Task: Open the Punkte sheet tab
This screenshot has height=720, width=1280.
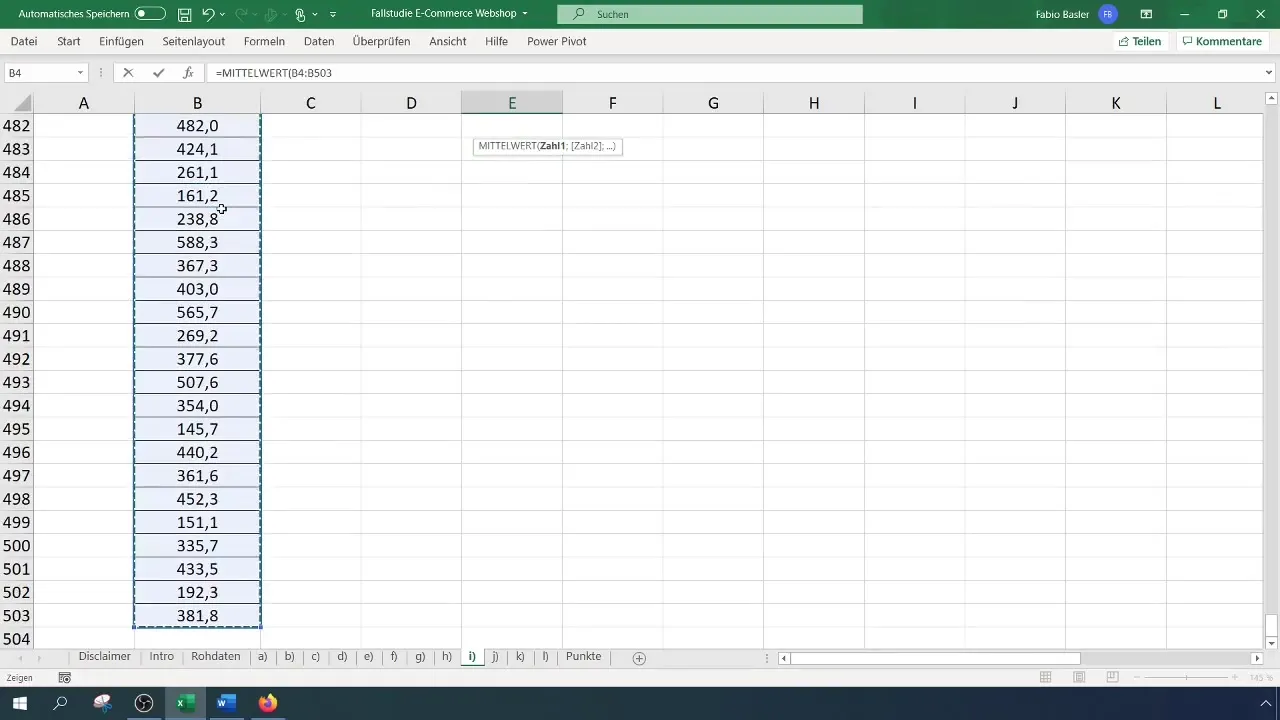Action: [584, 657]
